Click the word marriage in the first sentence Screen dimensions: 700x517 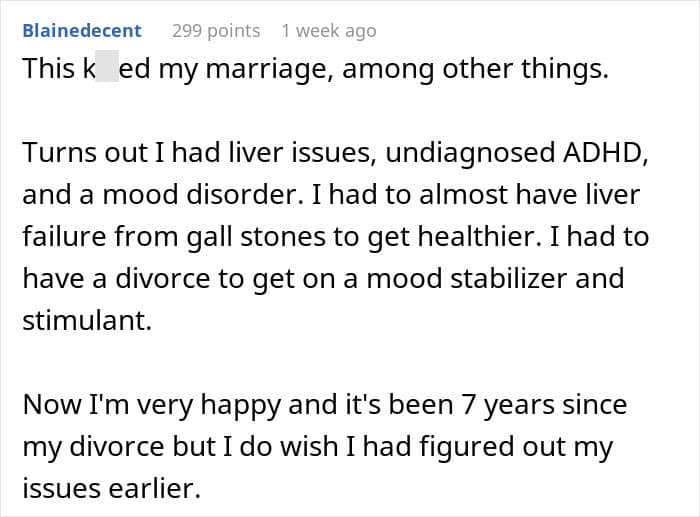pyautogui.click(x=268, y=70)
